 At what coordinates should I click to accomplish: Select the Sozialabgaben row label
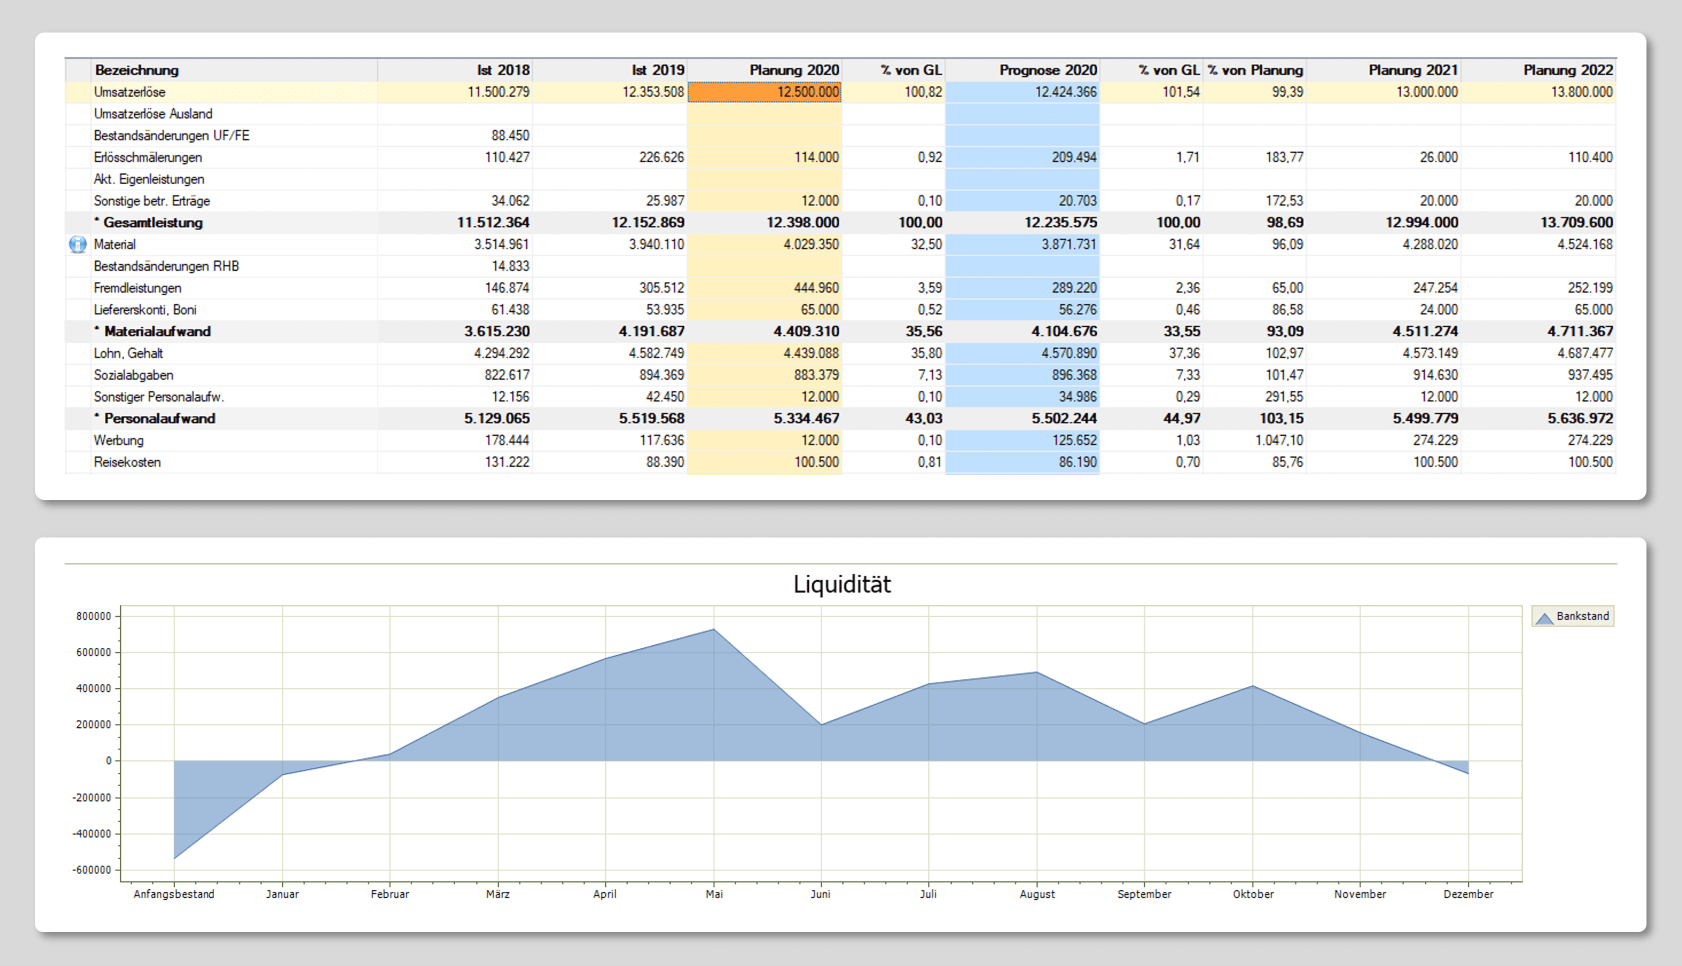pos(134,375)
